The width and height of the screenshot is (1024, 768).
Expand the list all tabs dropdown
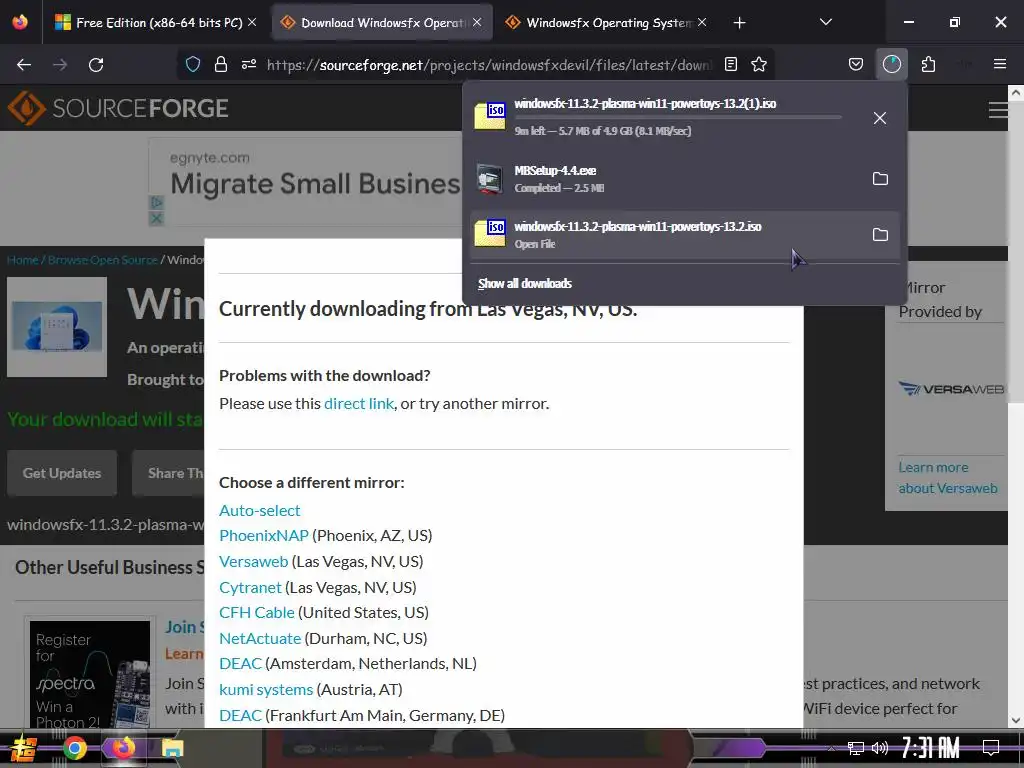coord(825,22)
